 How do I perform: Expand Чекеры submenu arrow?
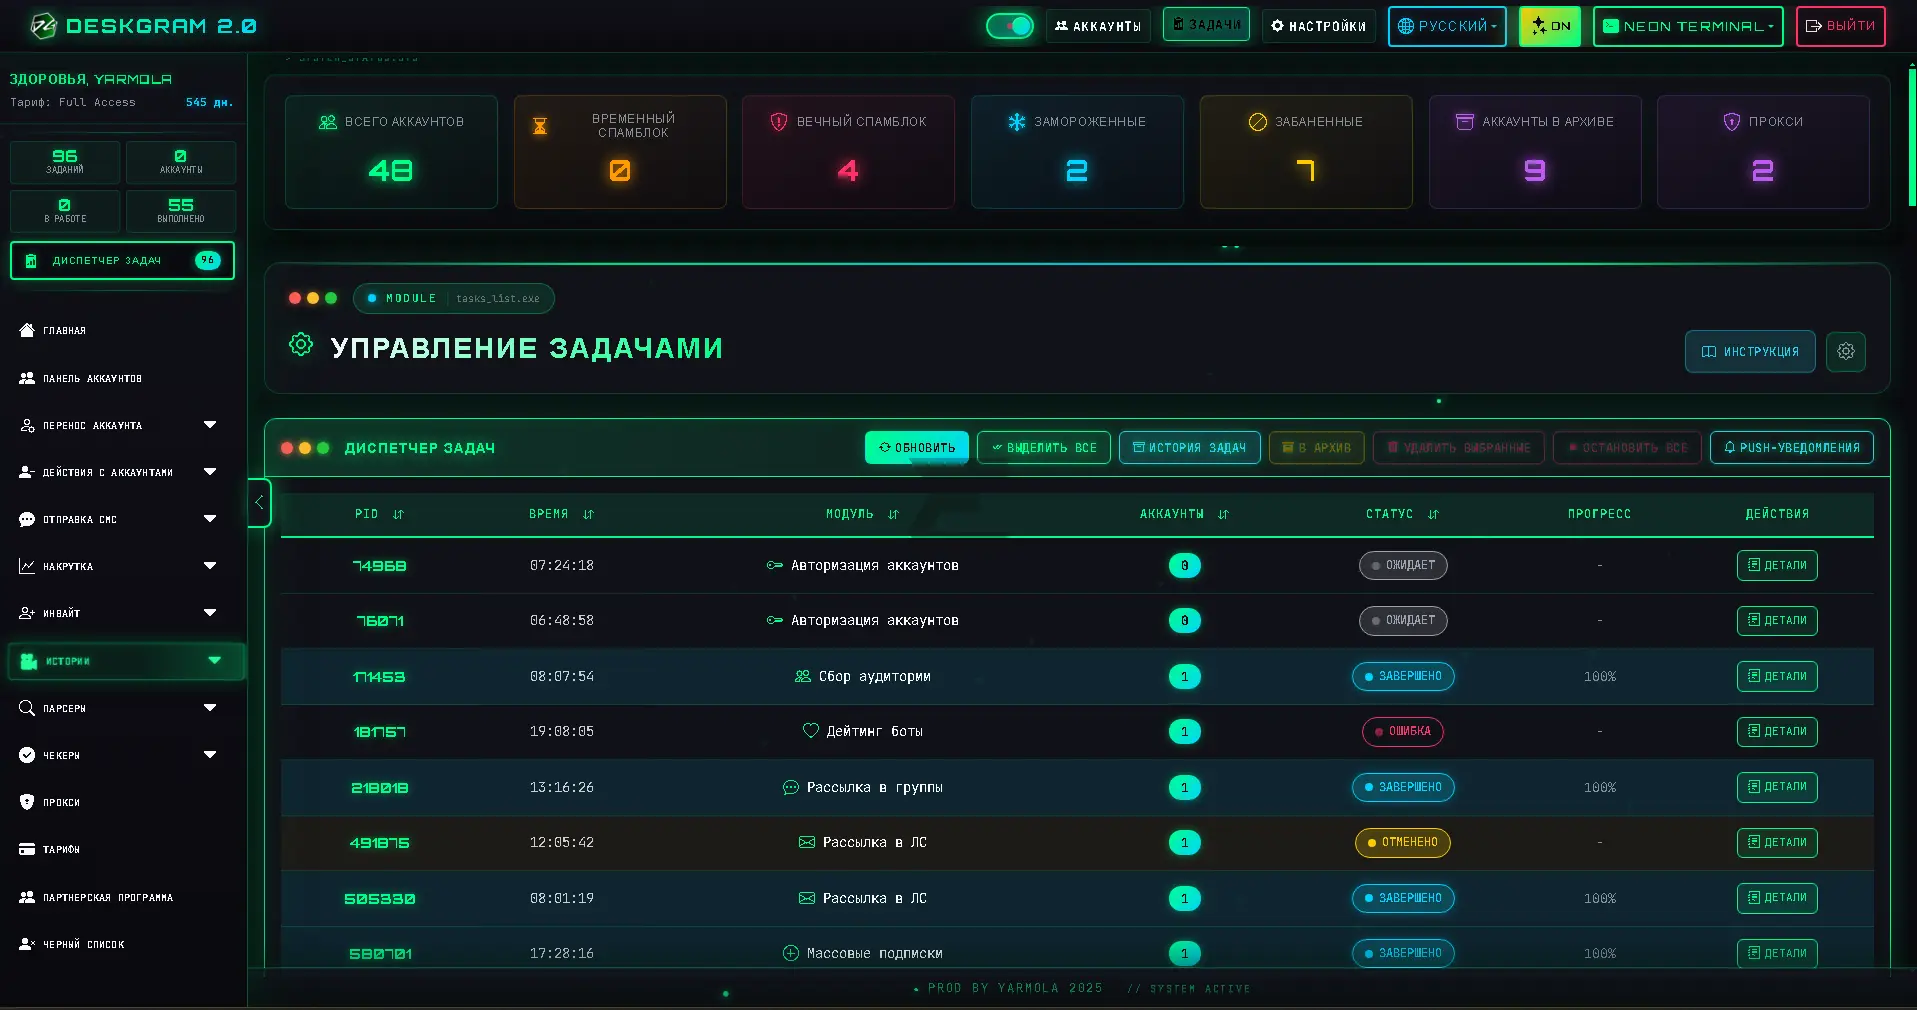coord(210,755)
